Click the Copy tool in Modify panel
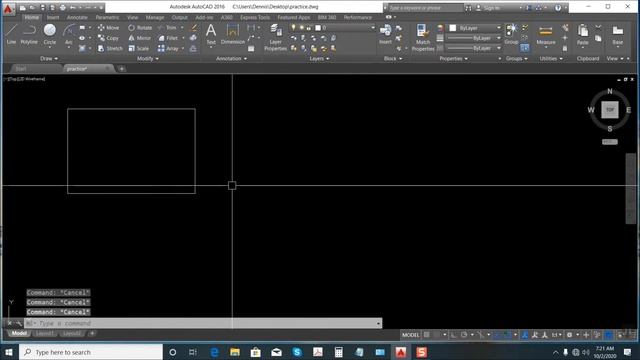Image resolution: width=640 pixels, height=360 pixels. [x=108, y=38]
